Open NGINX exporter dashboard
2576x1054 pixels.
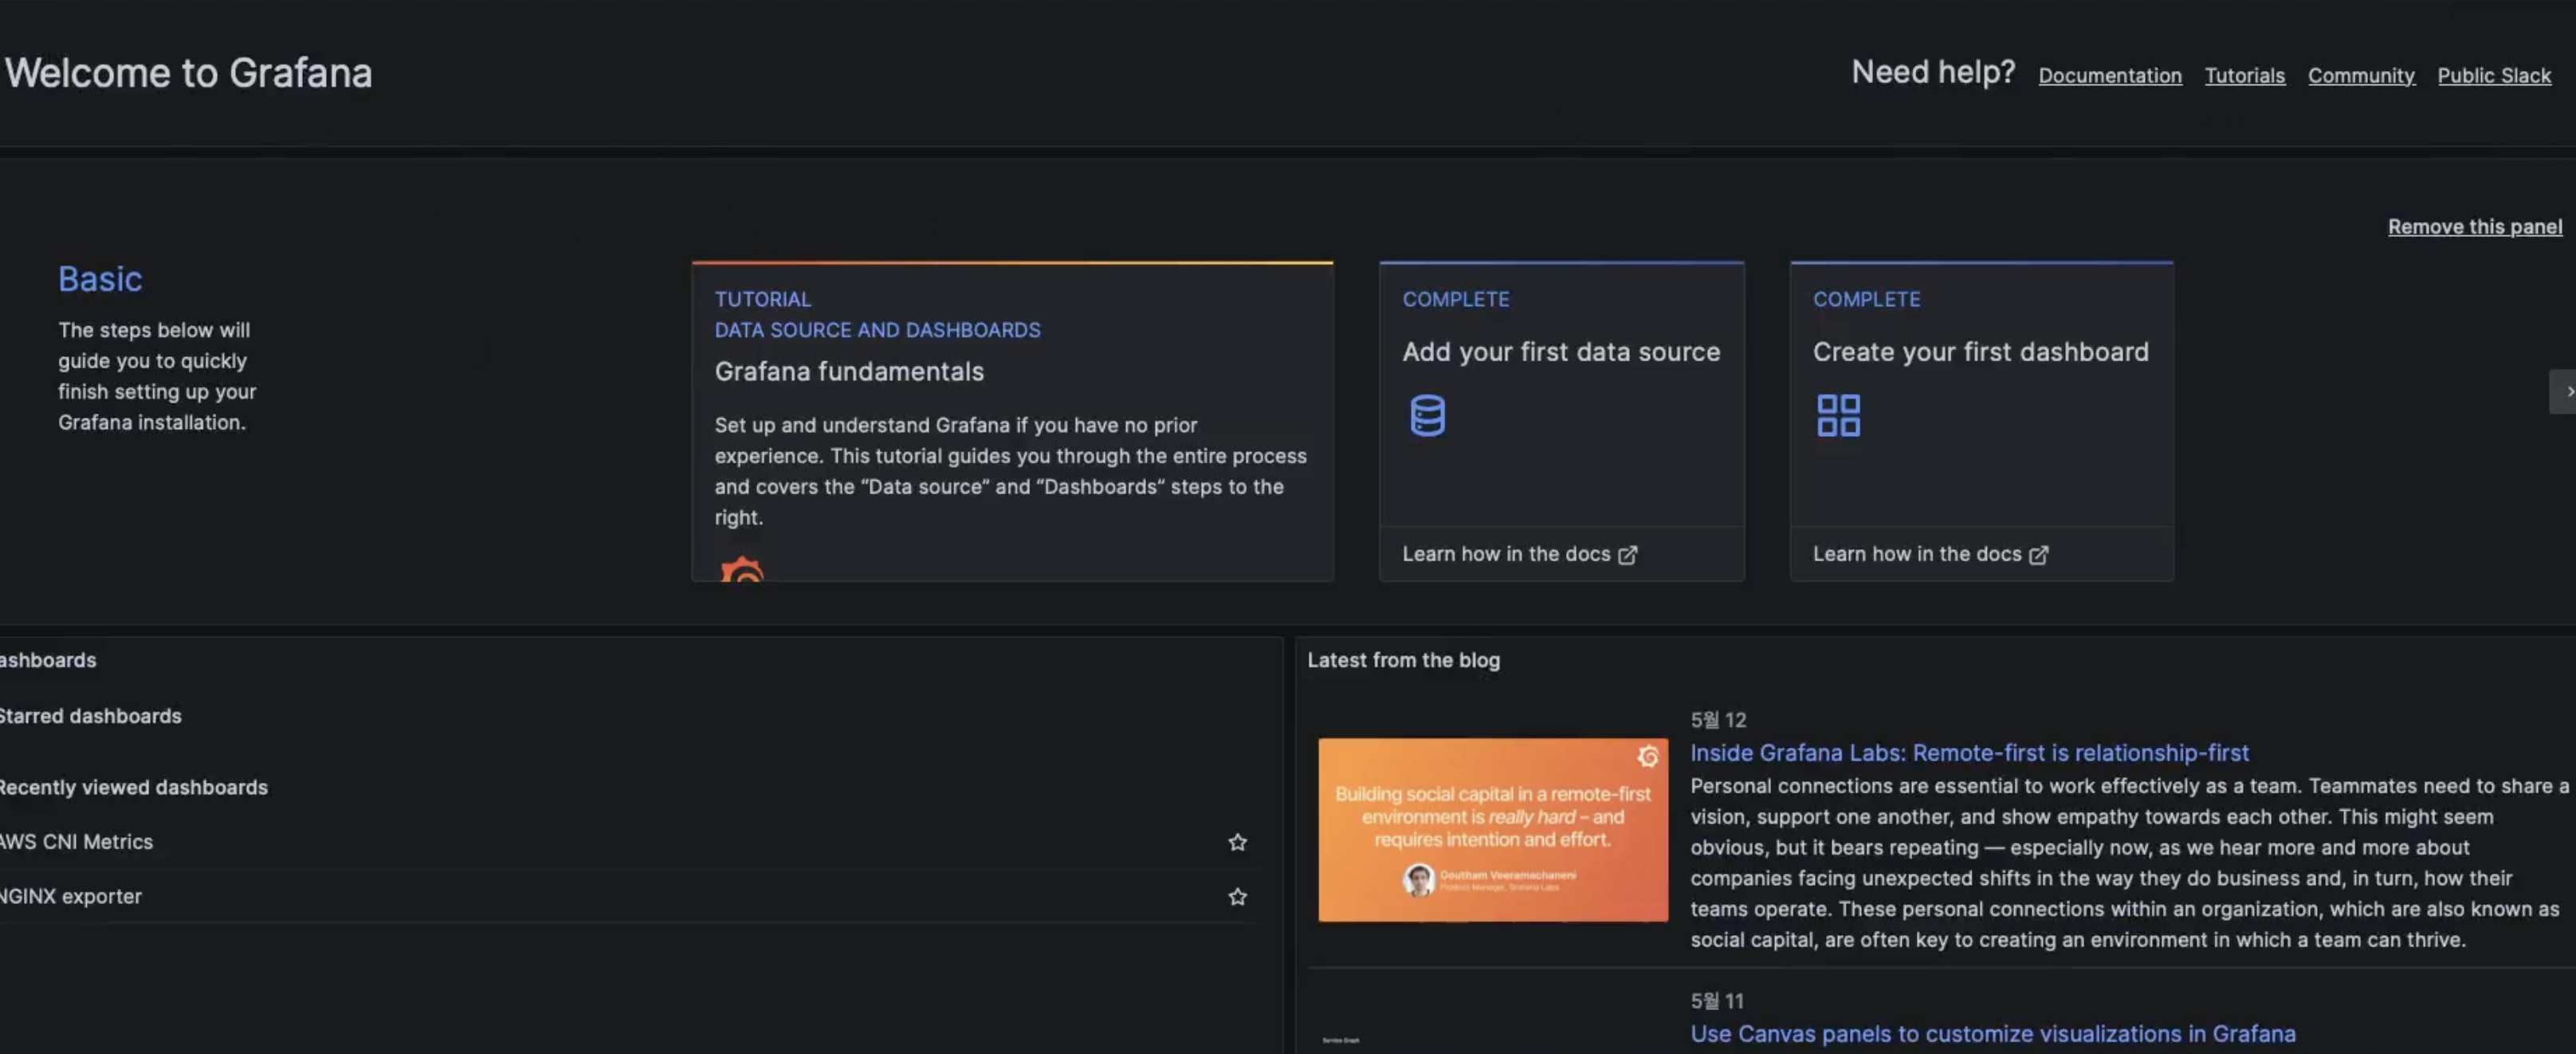coord(72,897)
